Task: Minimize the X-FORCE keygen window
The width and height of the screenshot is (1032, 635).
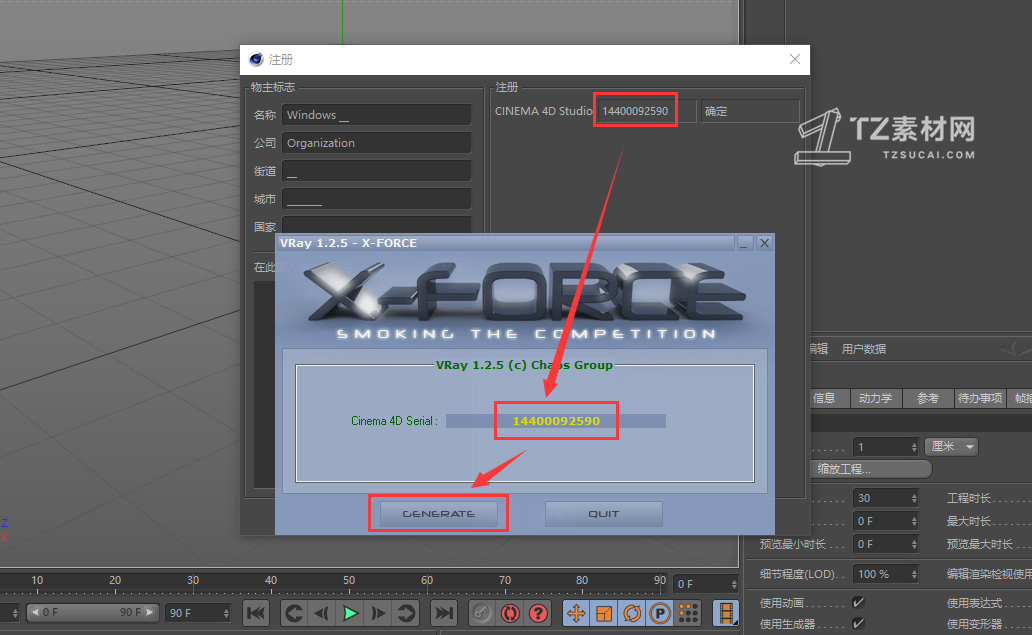Action: tap(744, 243)
